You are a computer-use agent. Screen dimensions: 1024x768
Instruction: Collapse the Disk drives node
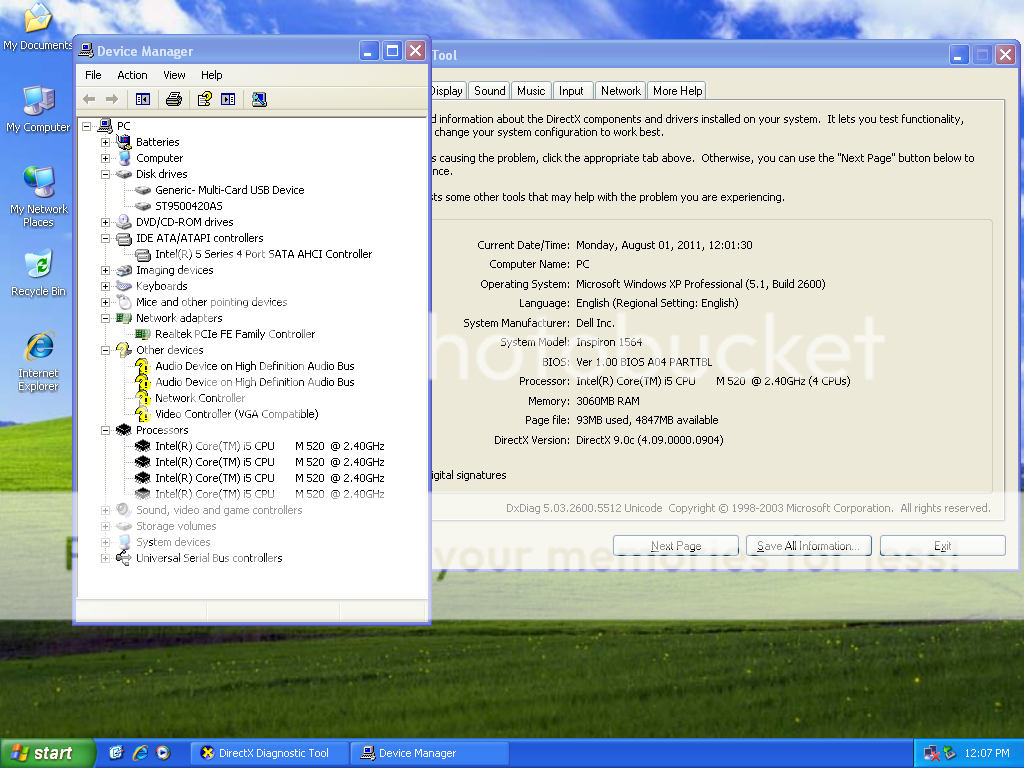pyautogui.click(x=105, y=174)
